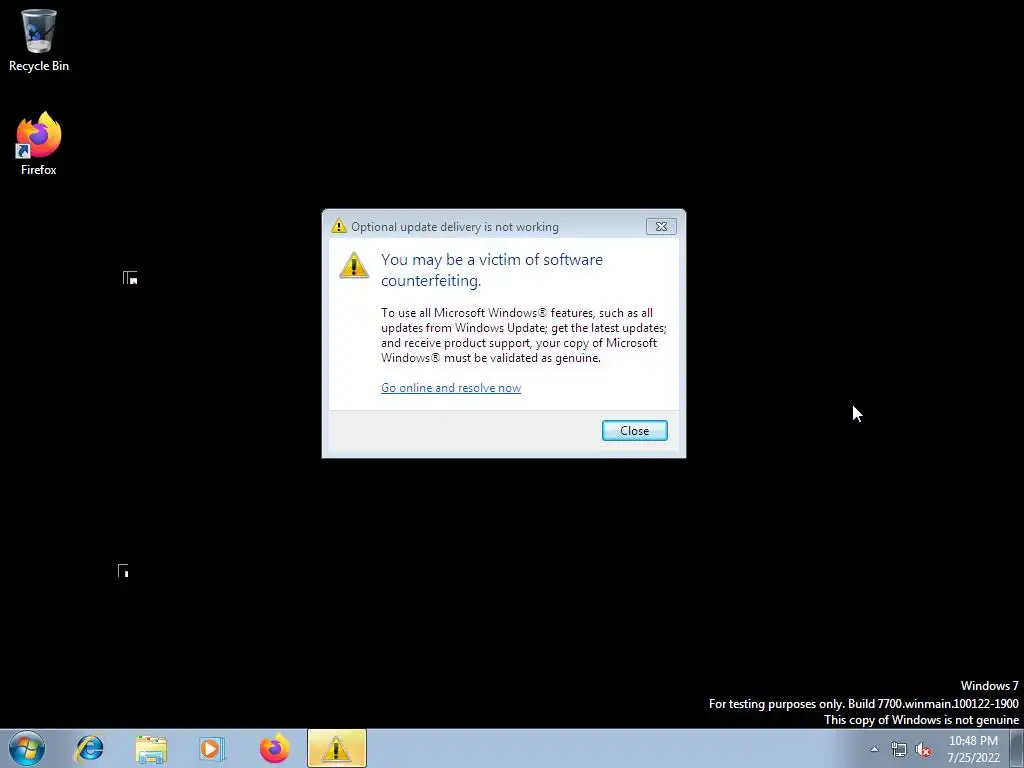Click the victim of software counterfeiting heading
Viewport: 1024px width, 768px height.
click(x=492, y=270)
